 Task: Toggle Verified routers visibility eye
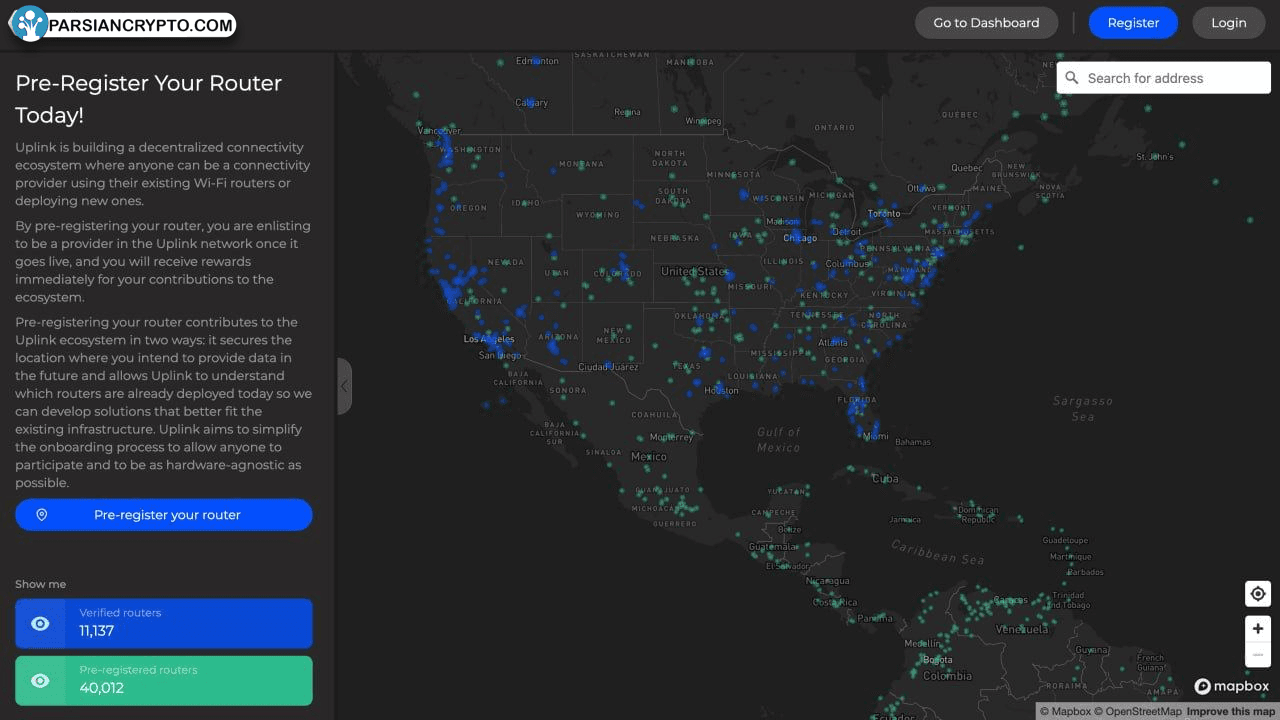pyautogui.click(x=40, y=624)
